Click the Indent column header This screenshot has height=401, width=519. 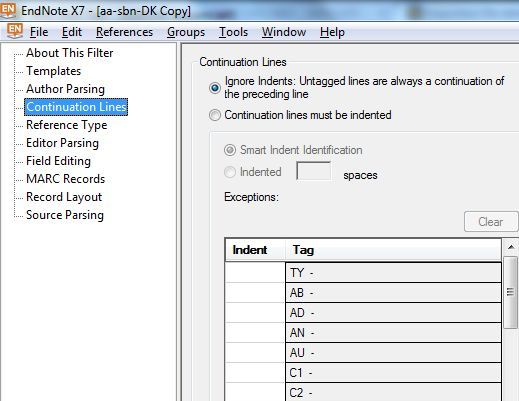coord(255,250)
